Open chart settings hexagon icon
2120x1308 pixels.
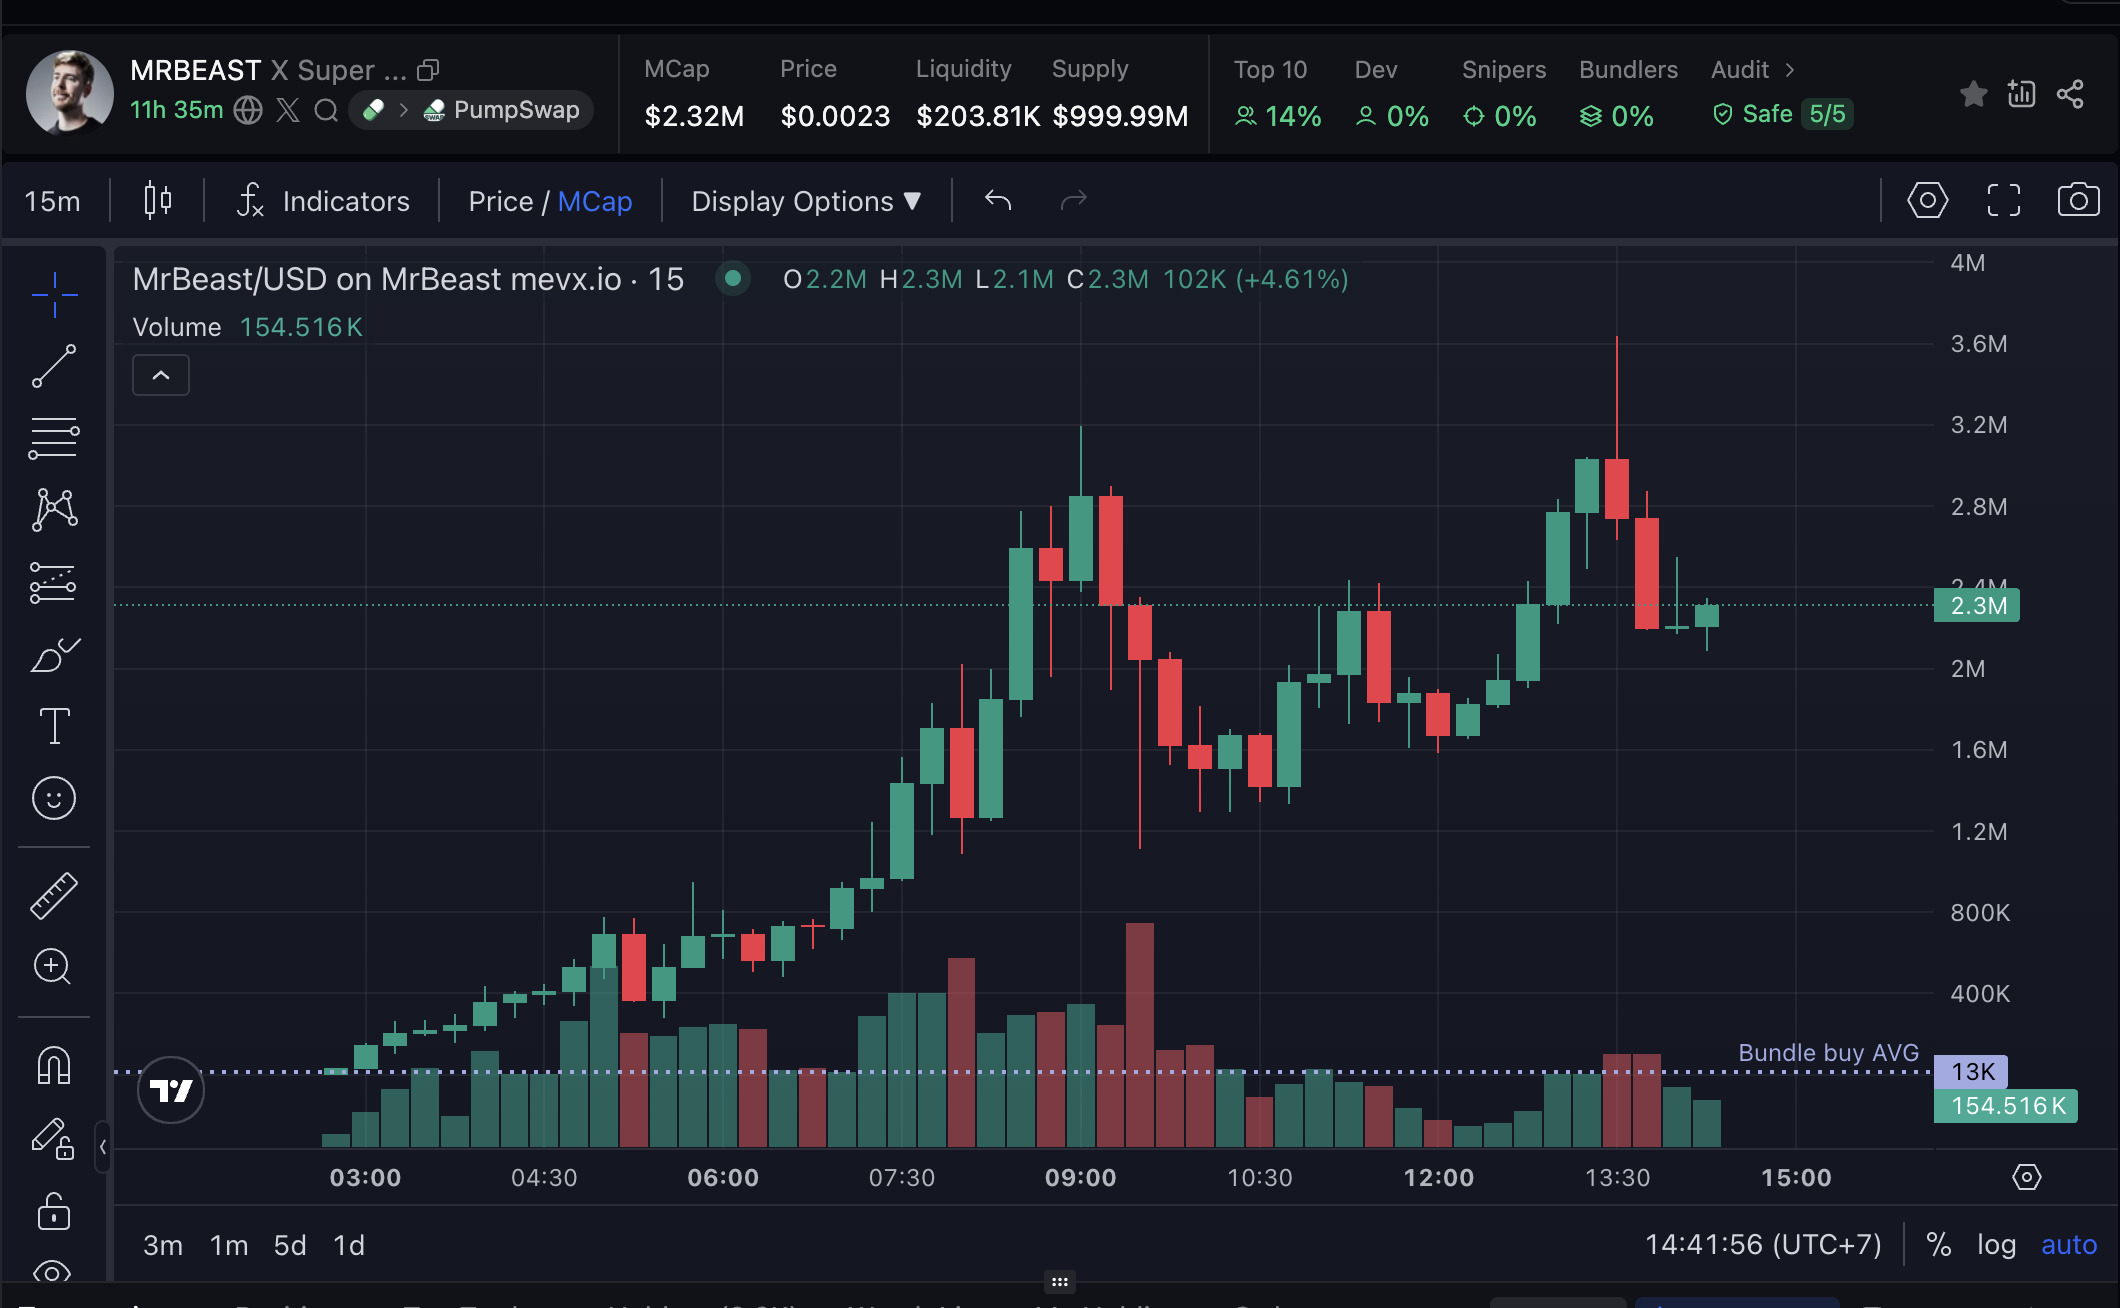1927,200
